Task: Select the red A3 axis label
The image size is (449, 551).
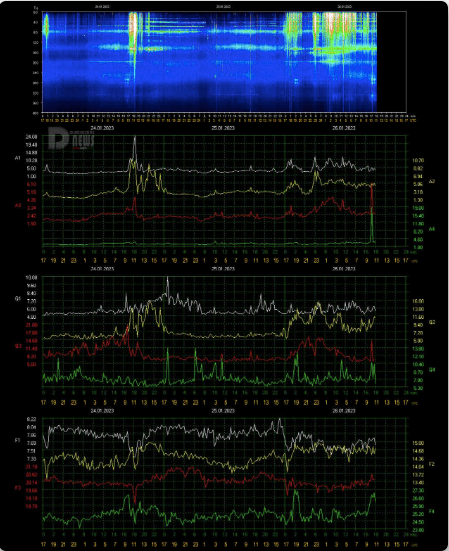Action: click(18, 205)
